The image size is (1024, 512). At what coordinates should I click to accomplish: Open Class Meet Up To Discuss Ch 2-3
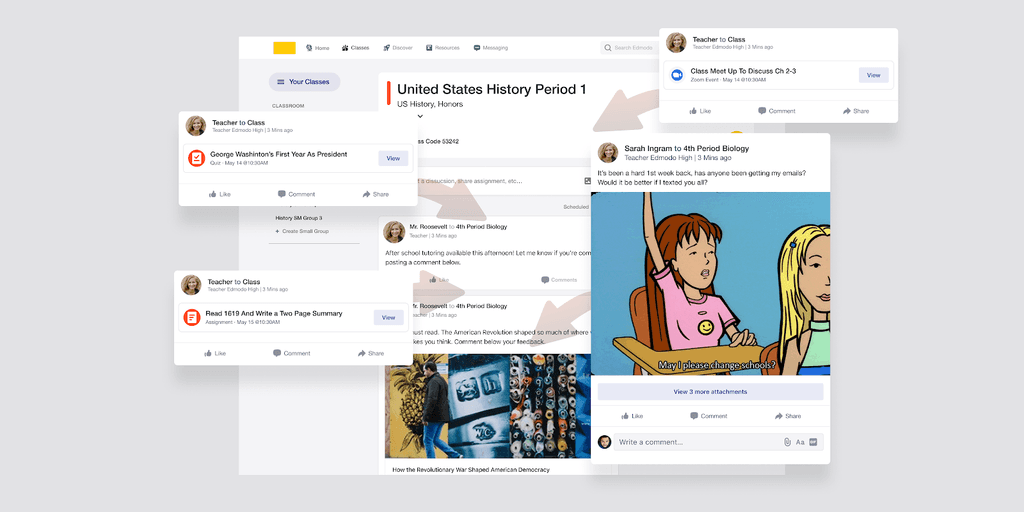tap(743, 71)
